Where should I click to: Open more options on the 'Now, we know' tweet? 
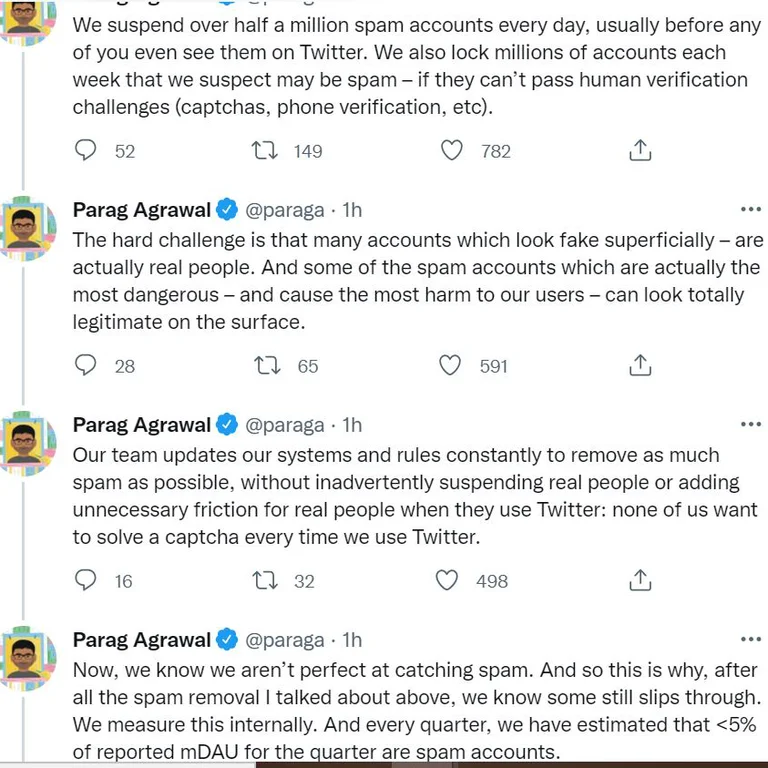750,640
